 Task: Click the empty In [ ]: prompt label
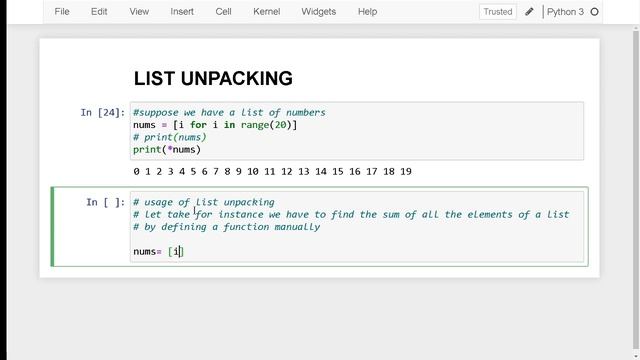coord(106,202)
